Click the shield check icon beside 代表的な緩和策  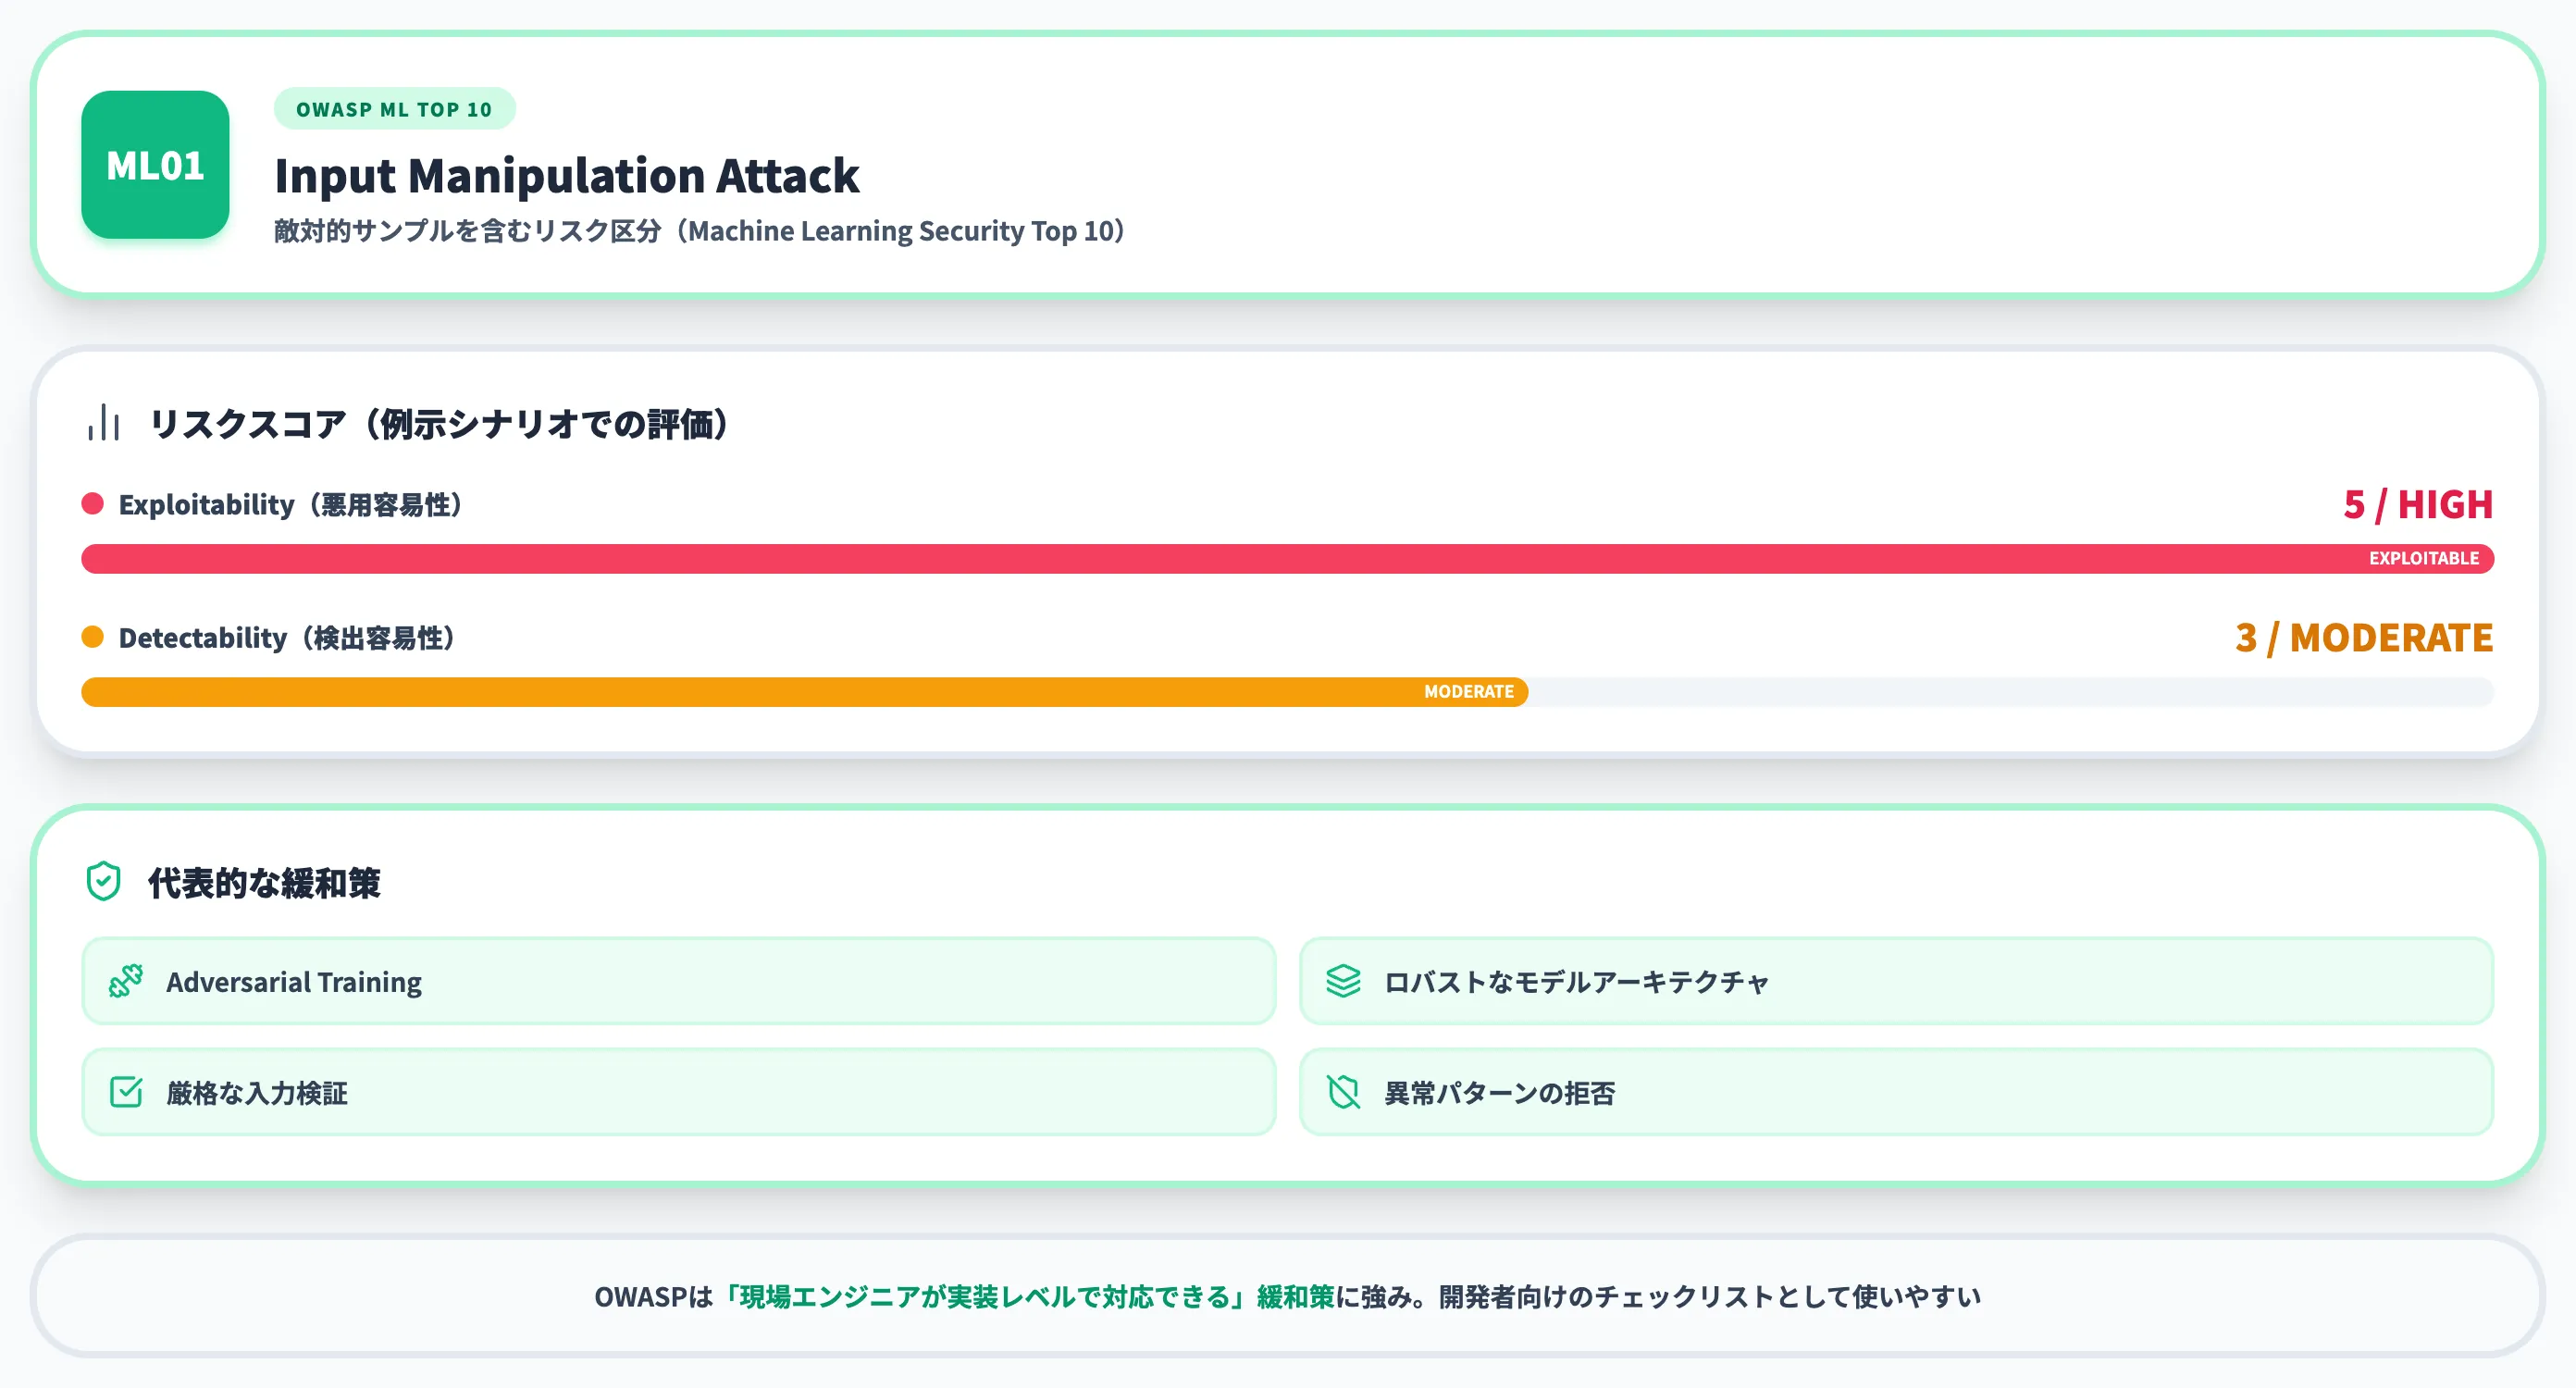[104, 882]
